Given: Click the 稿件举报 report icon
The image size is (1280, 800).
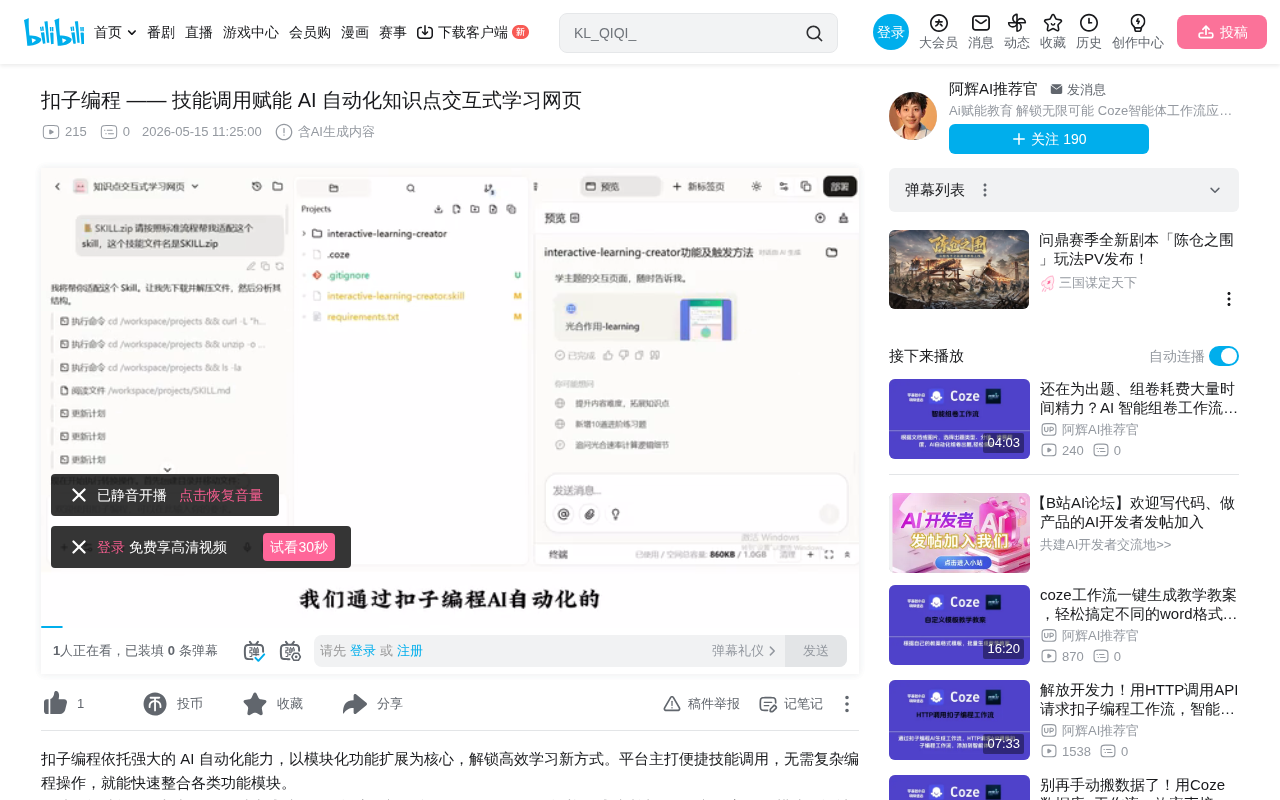Looking at the screenshot, I should pyautogui.click(x=672, y=704).
